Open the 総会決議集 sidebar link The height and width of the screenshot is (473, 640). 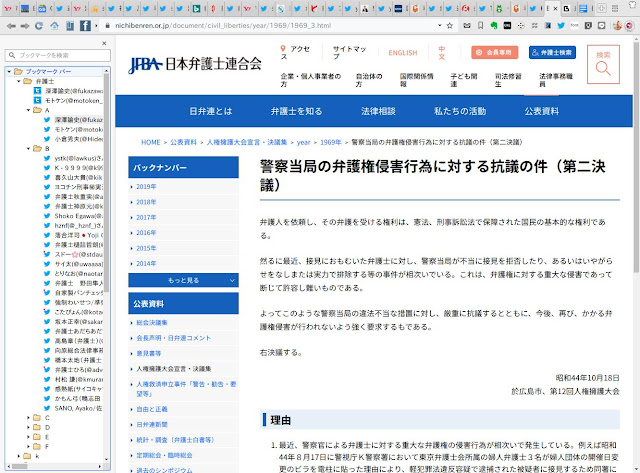pyautogui.click(x=152, y=322)
